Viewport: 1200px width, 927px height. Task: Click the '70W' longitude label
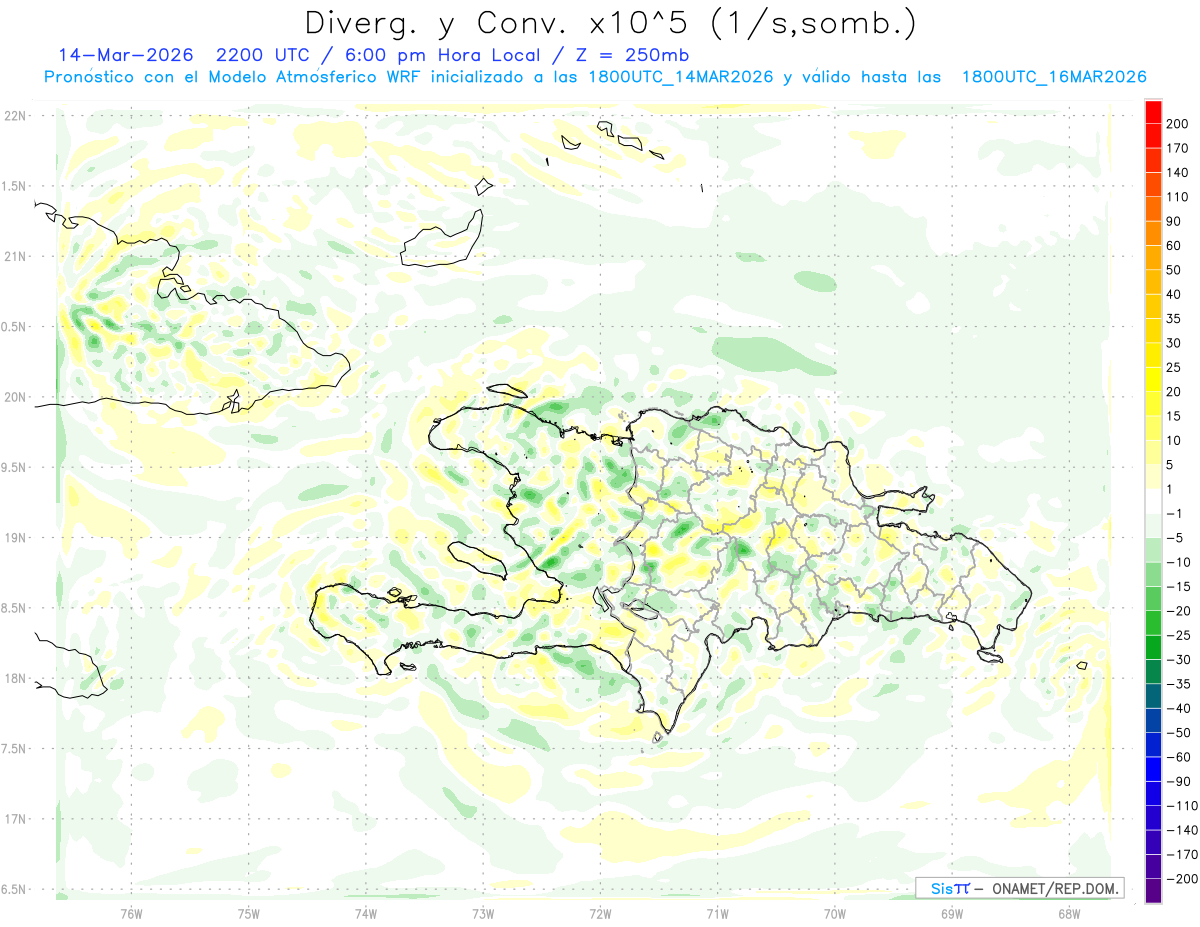click(x=835, y=915)
